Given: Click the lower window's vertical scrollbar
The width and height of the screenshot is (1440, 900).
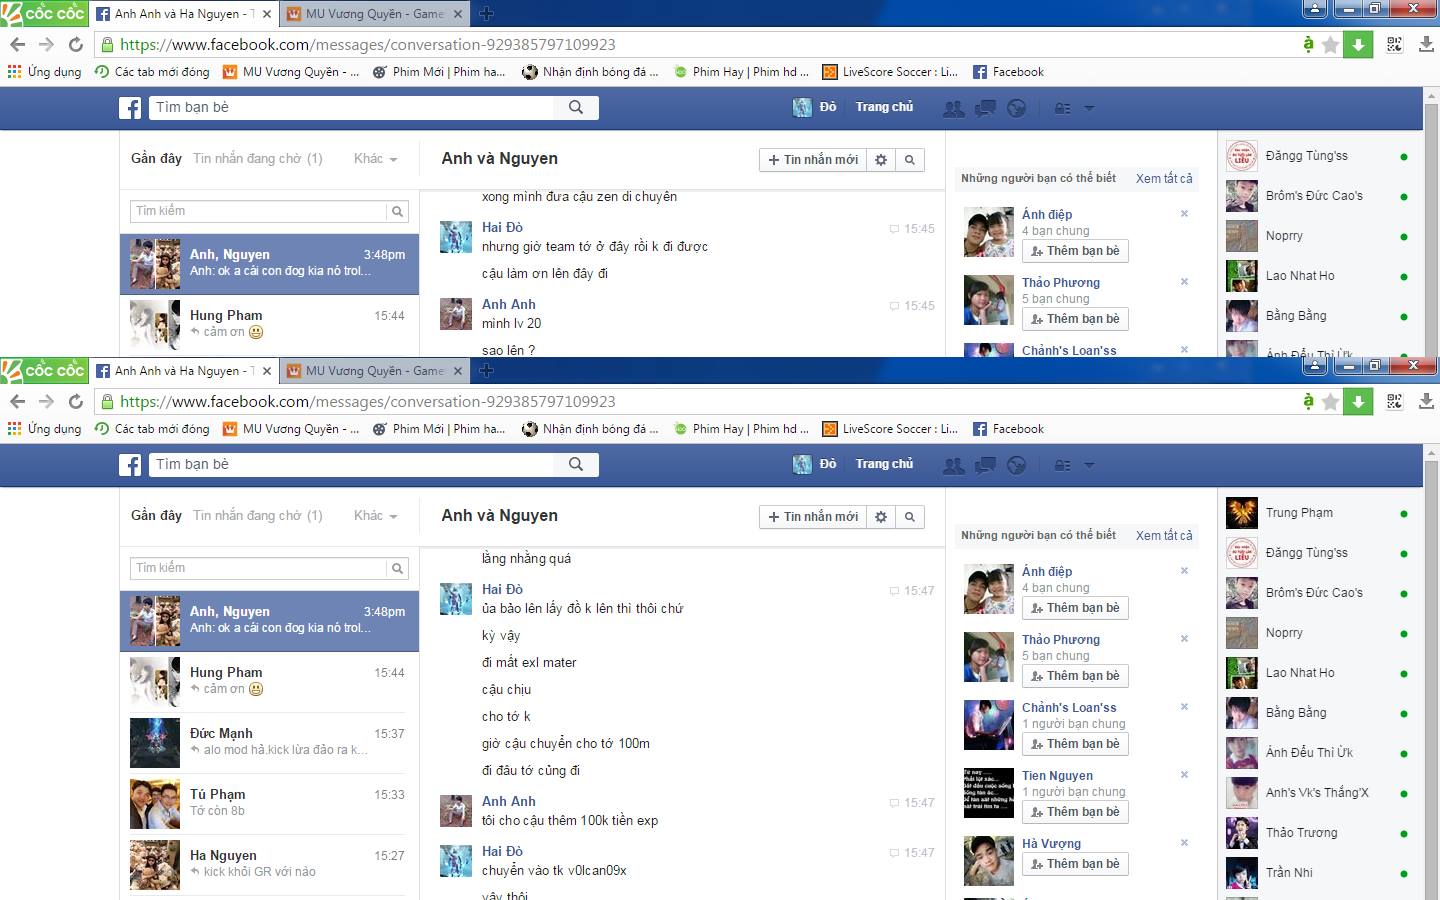Looking at the screenshot, I should click(x=1431, y=650).
